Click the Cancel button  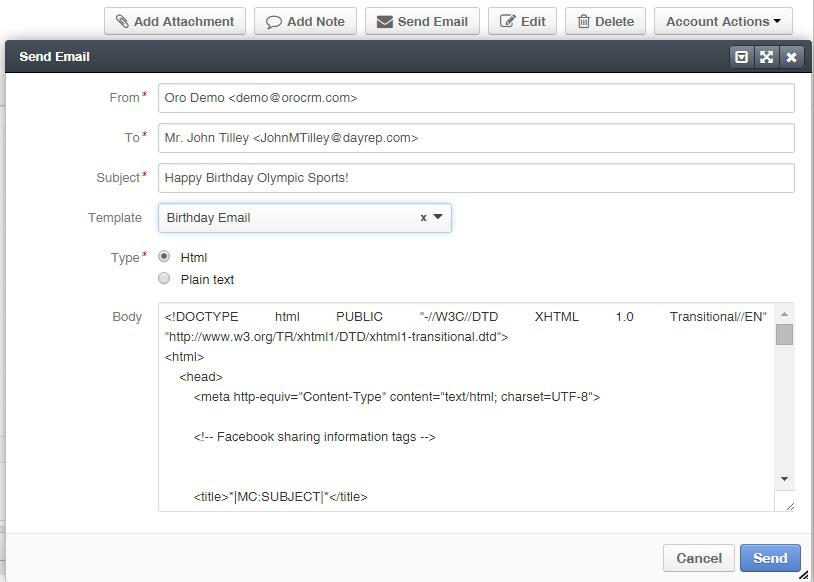699,558
